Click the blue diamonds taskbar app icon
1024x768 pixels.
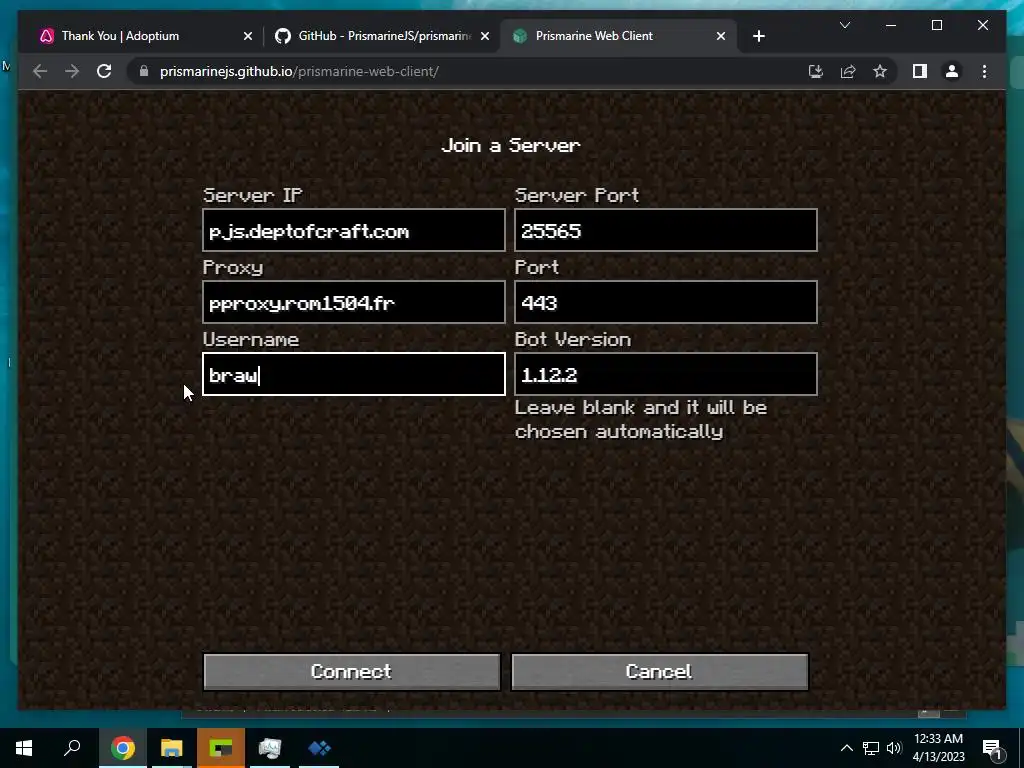tap(319, 748)
